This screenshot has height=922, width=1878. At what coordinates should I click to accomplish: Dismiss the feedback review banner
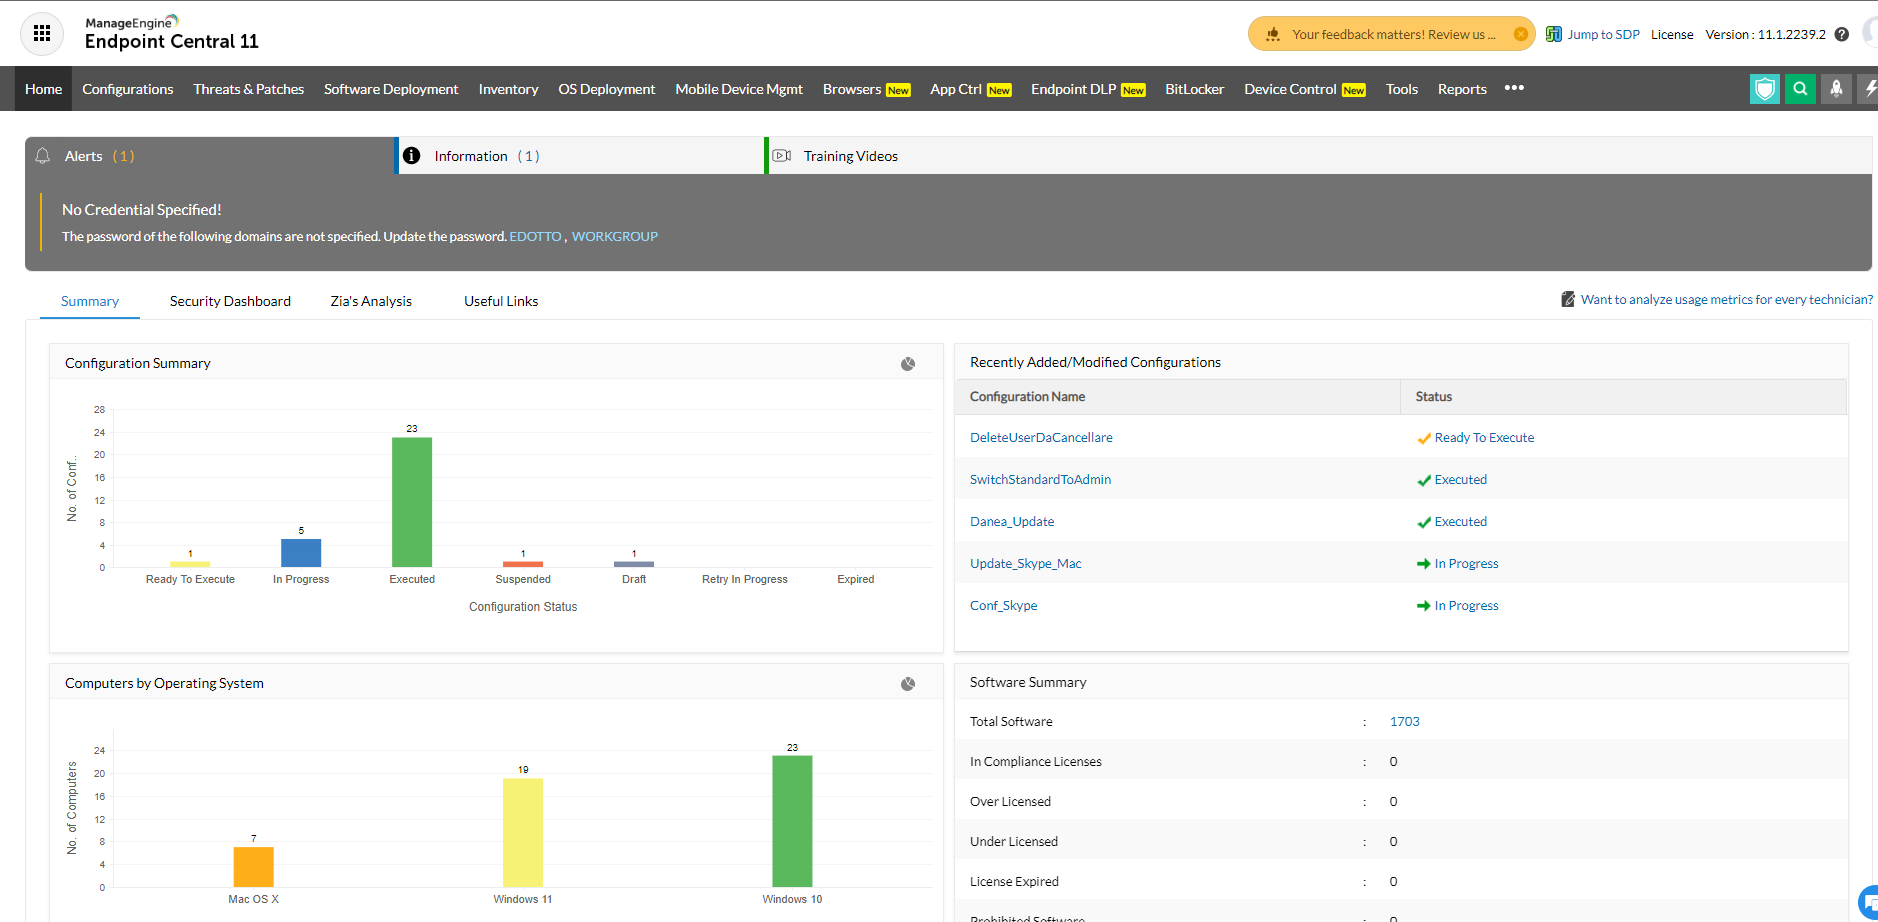1520,34
